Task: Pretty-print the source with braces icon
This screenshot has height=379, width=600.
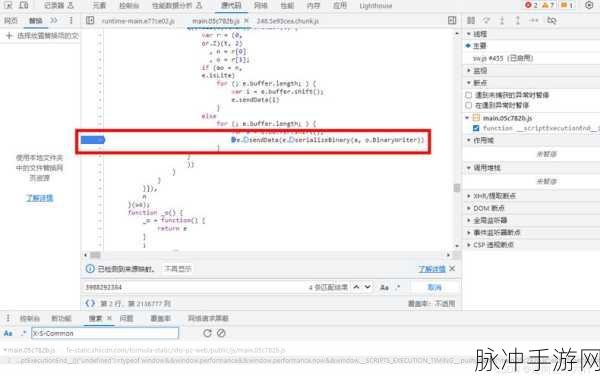Action: [x=90, y=304]
